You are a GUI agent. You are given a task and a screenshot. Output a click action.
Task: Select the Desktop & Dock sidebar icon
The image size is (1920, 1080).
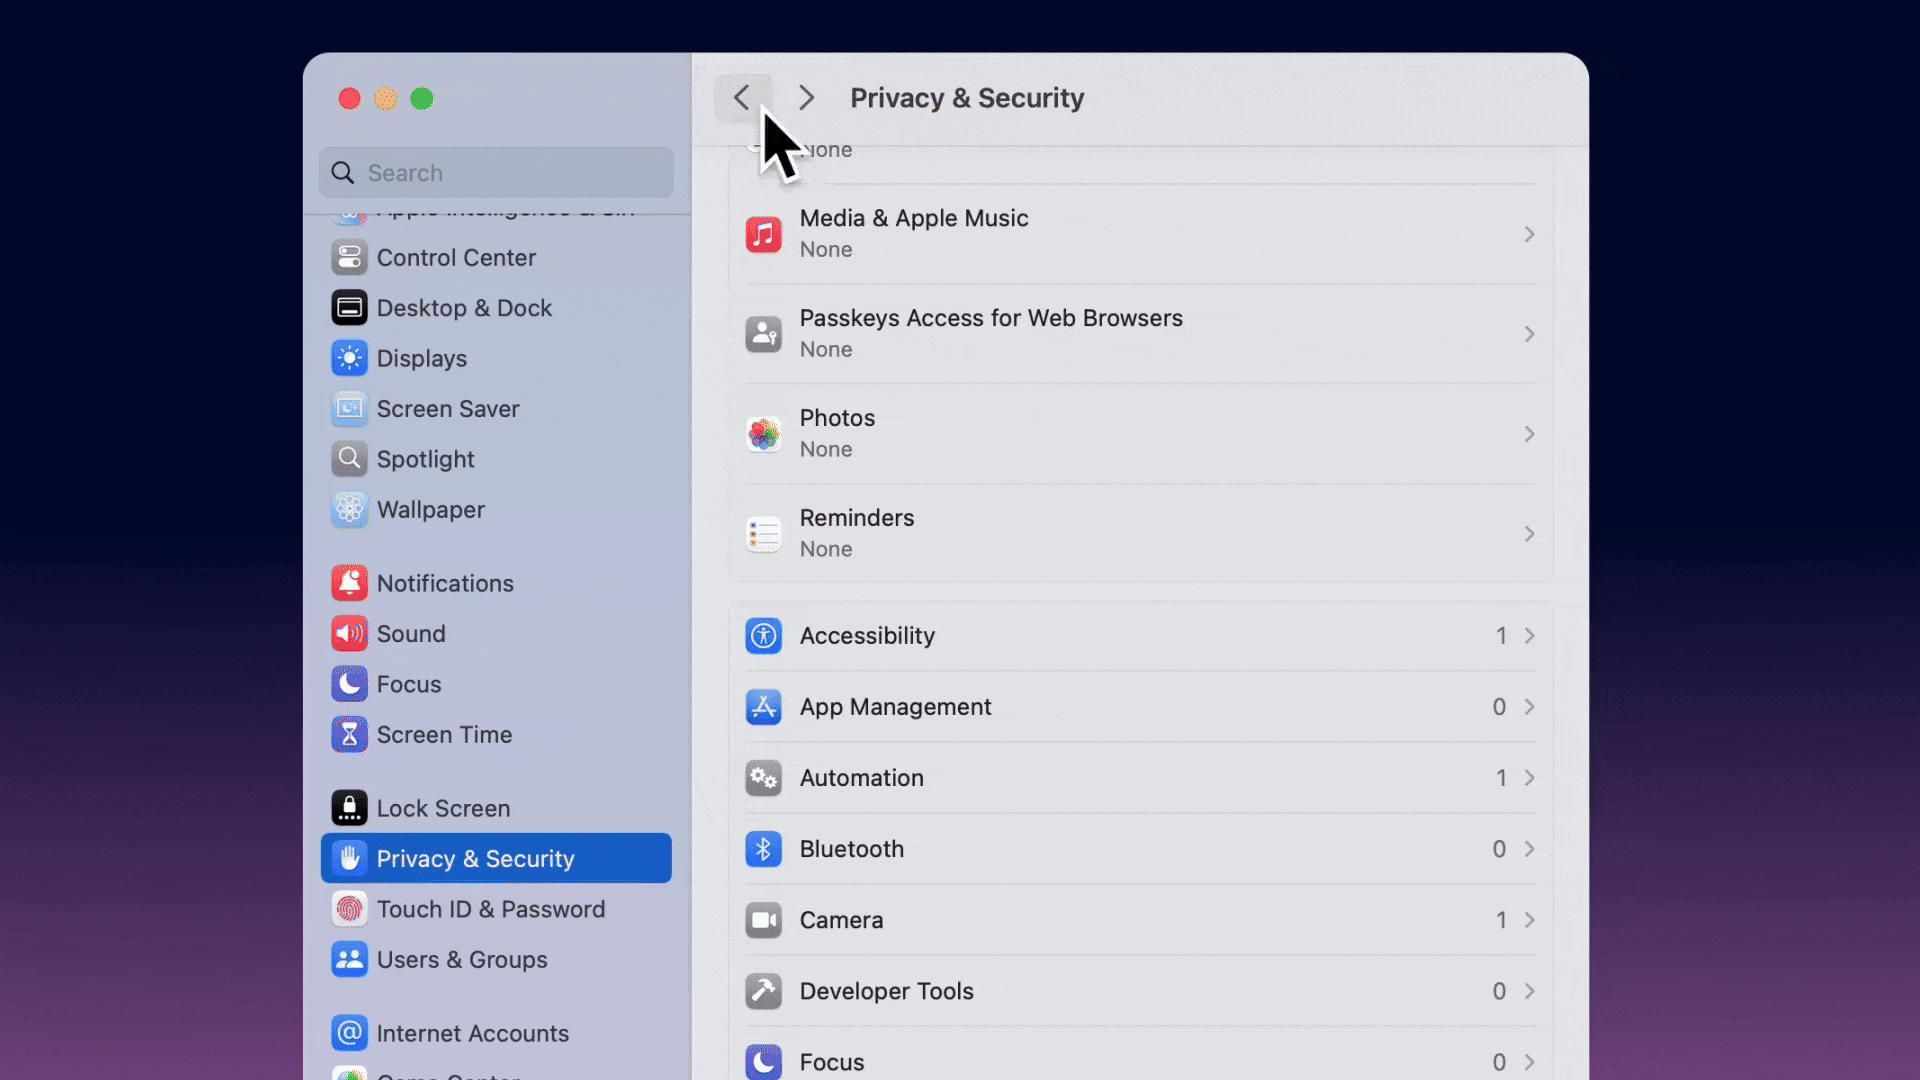[x=349, y=308]
